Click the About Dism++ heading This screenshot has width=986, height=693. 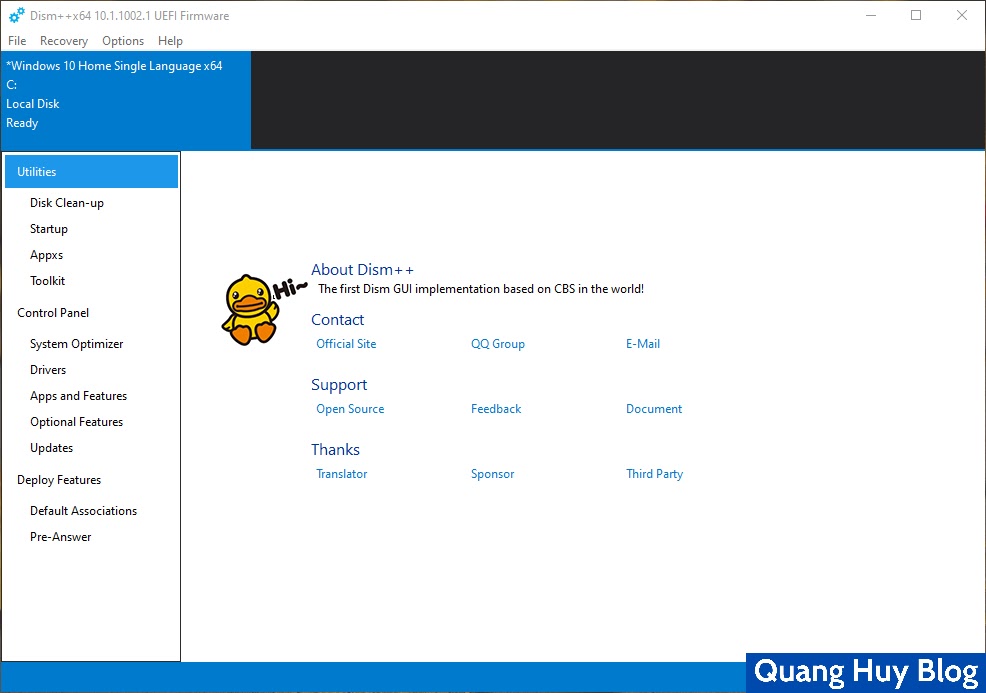pyautogui.click(x=362, y=270)
